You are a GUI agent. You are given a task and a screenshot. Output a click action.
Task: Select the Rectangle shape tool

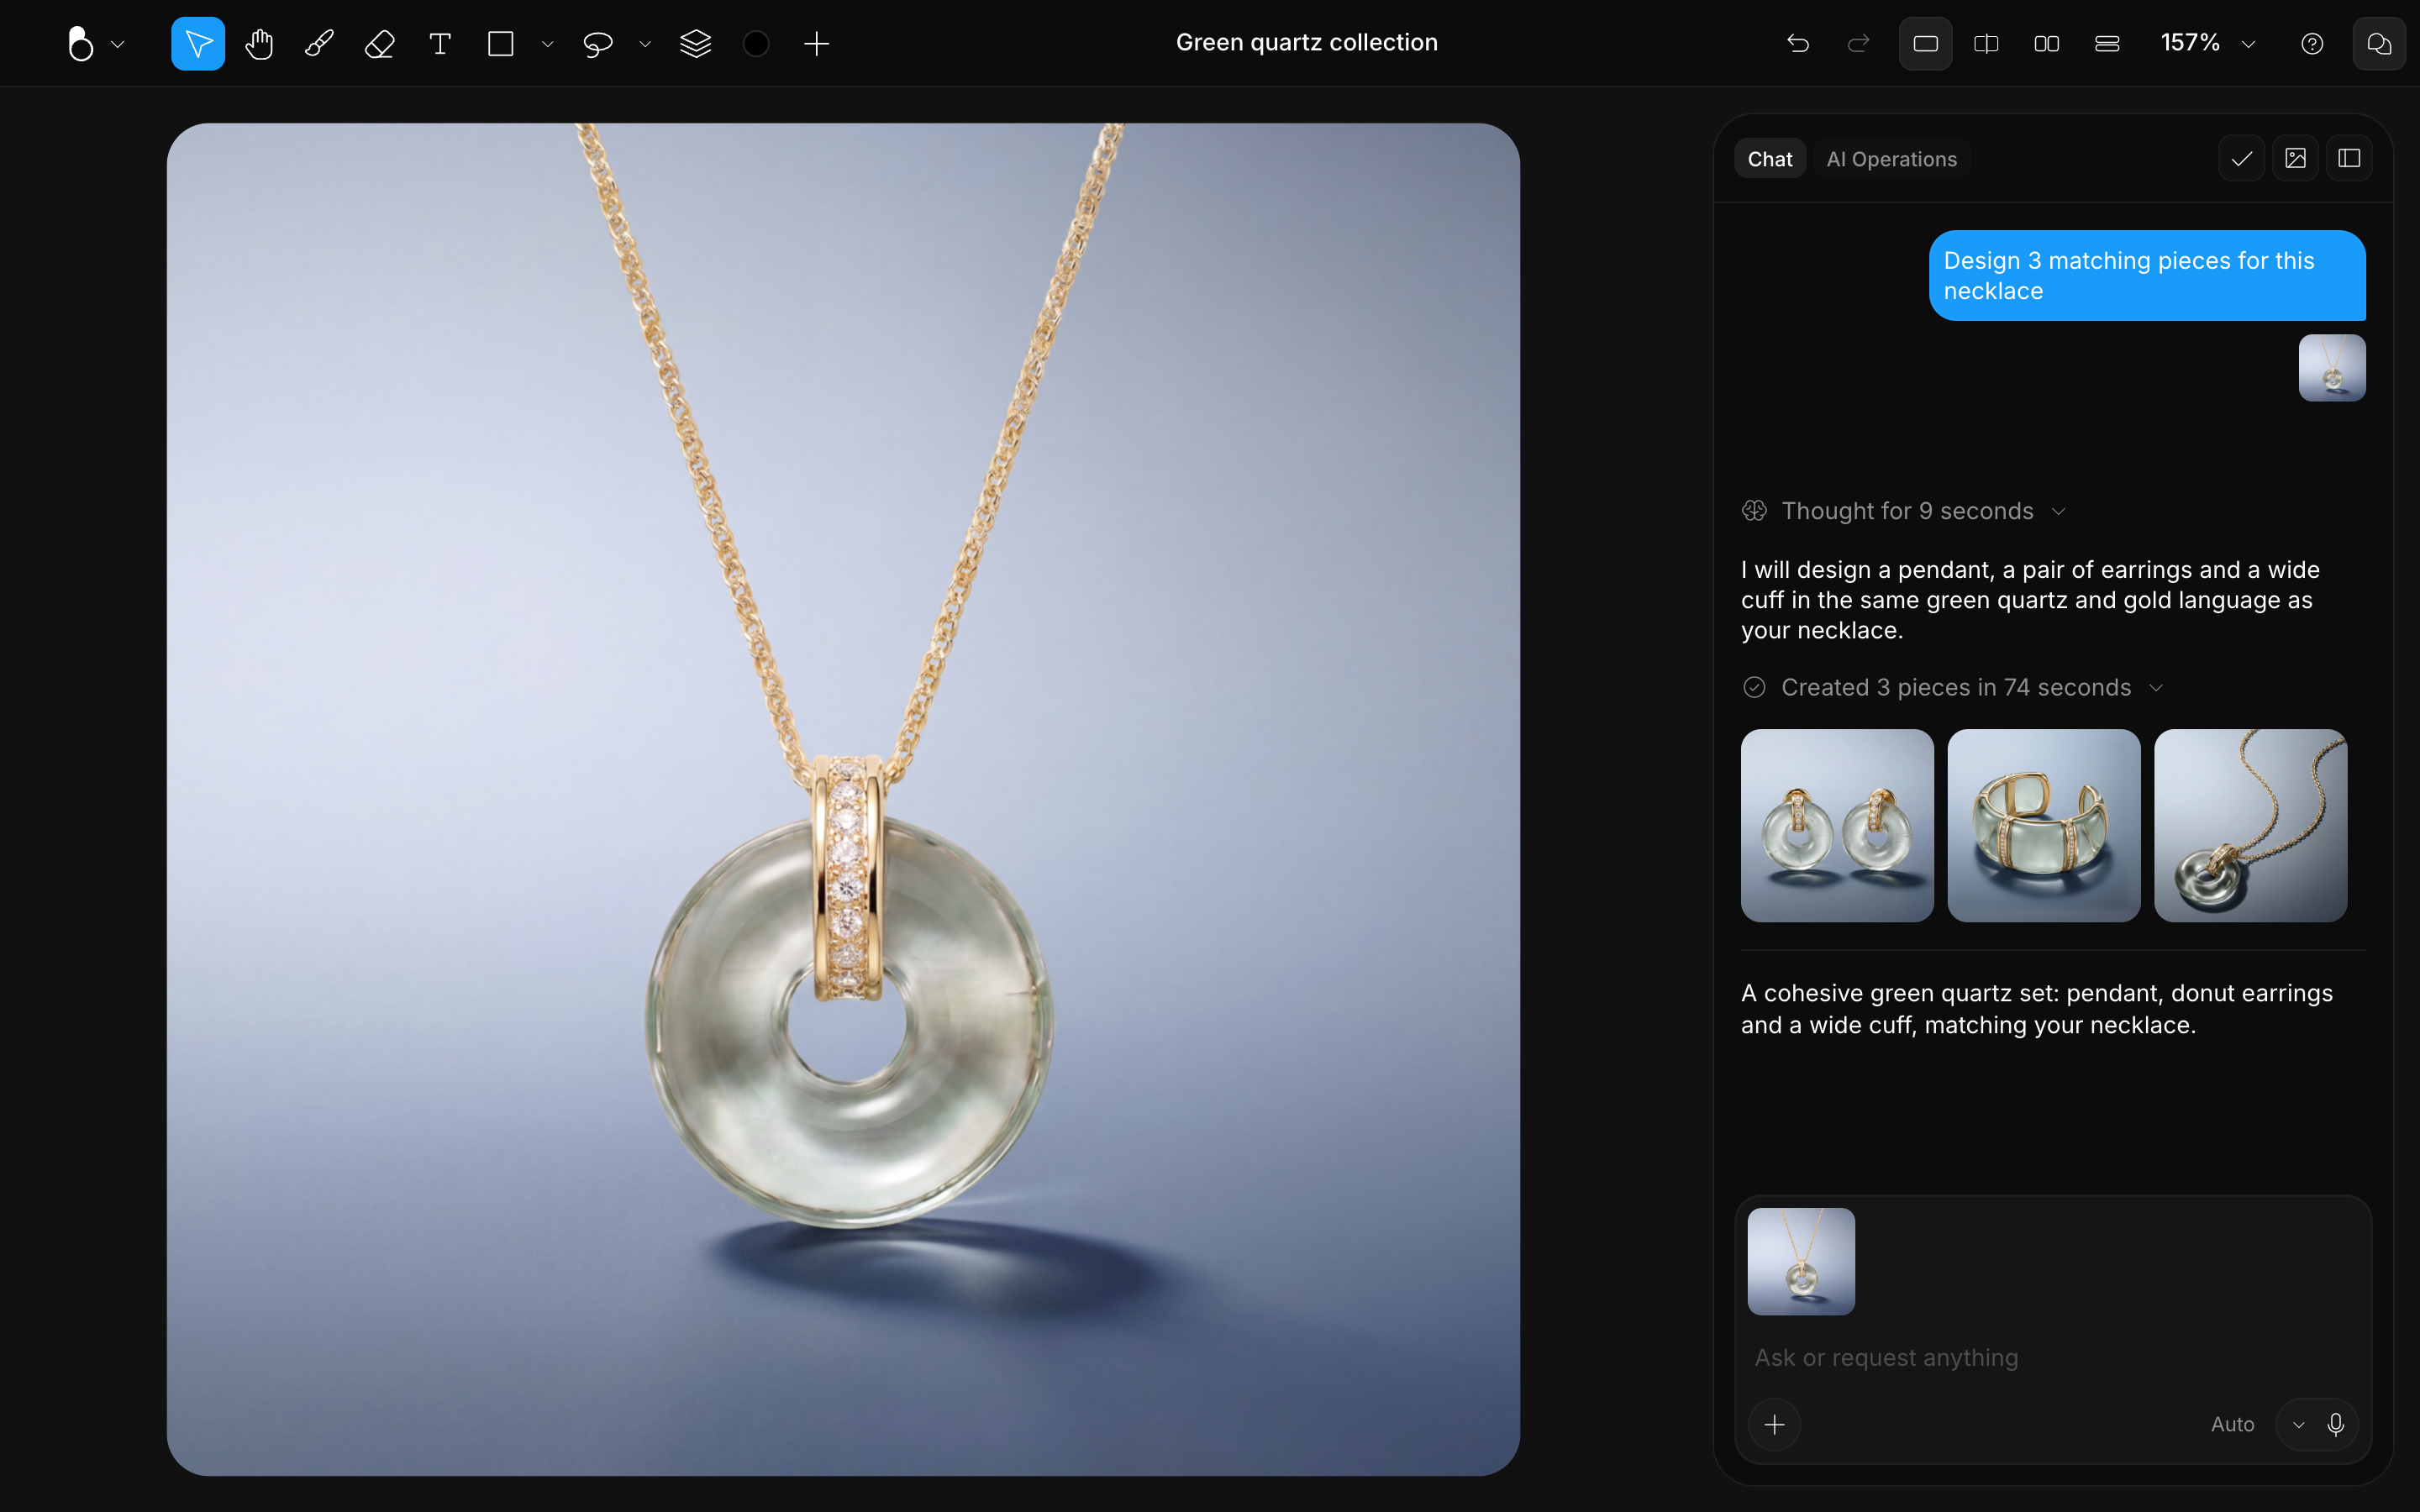tap(501, 43)
